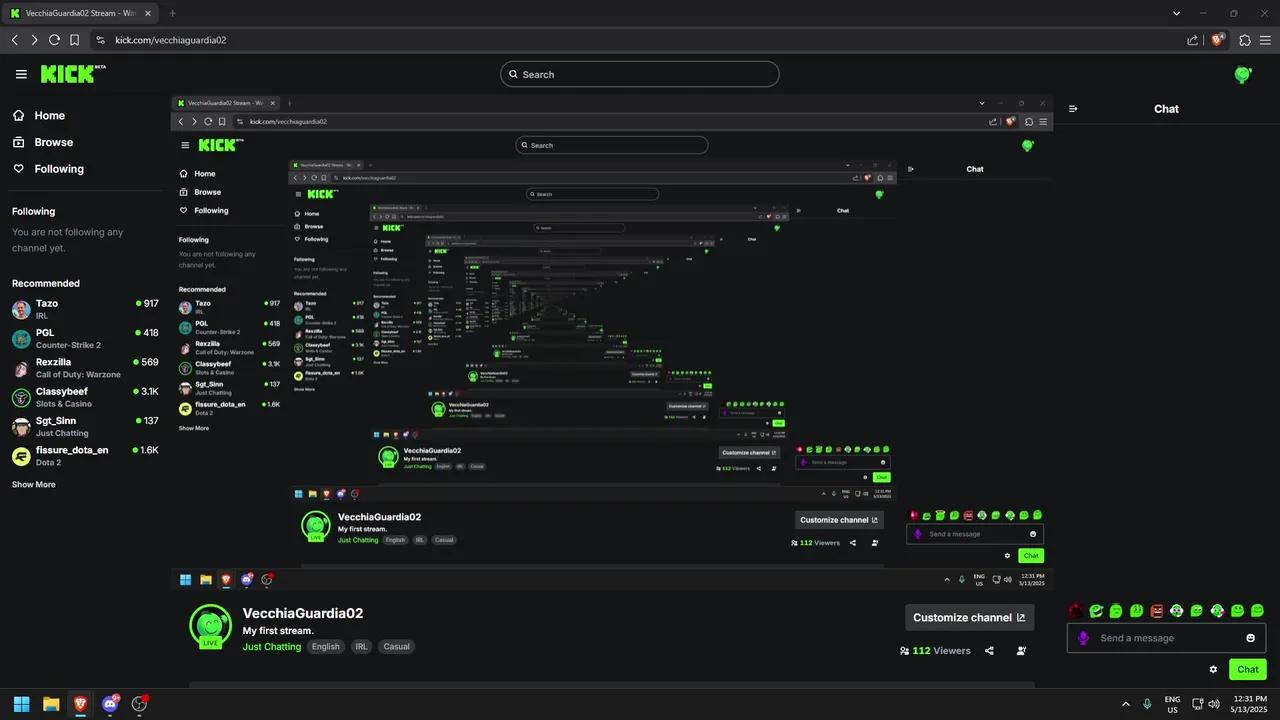The width and height of the screenshot is (1280, 720).
Task: Click the Brave browser taskbar icon
Action: tap(80, 704)
